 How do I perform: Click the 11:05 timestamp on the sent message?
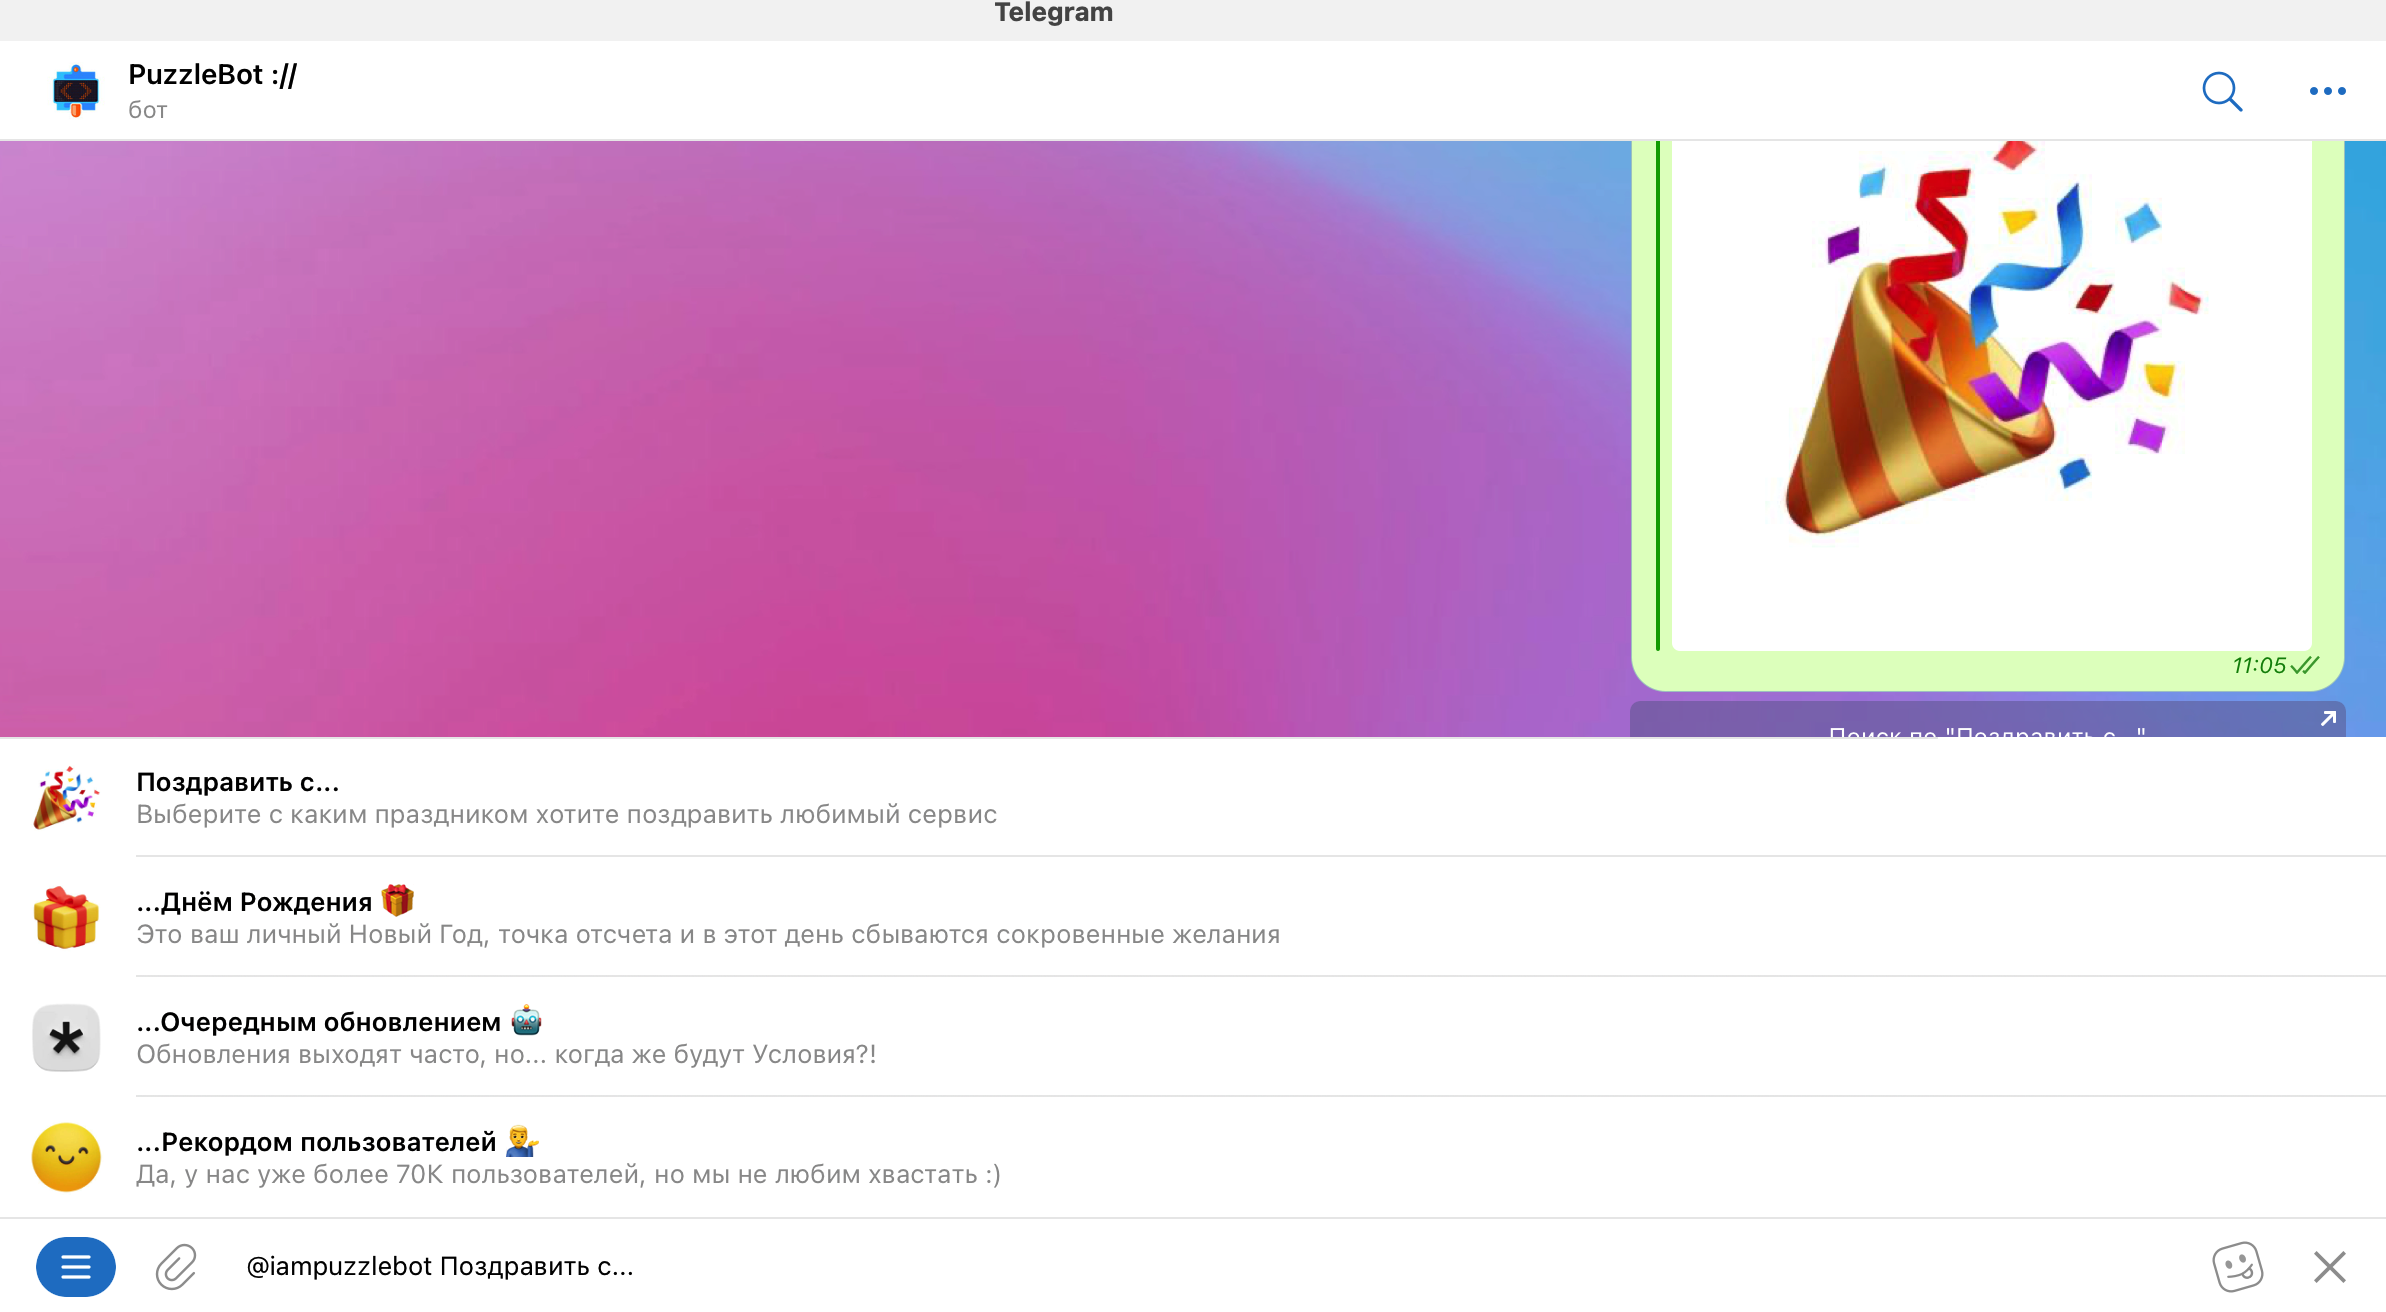coord(2259,666)
